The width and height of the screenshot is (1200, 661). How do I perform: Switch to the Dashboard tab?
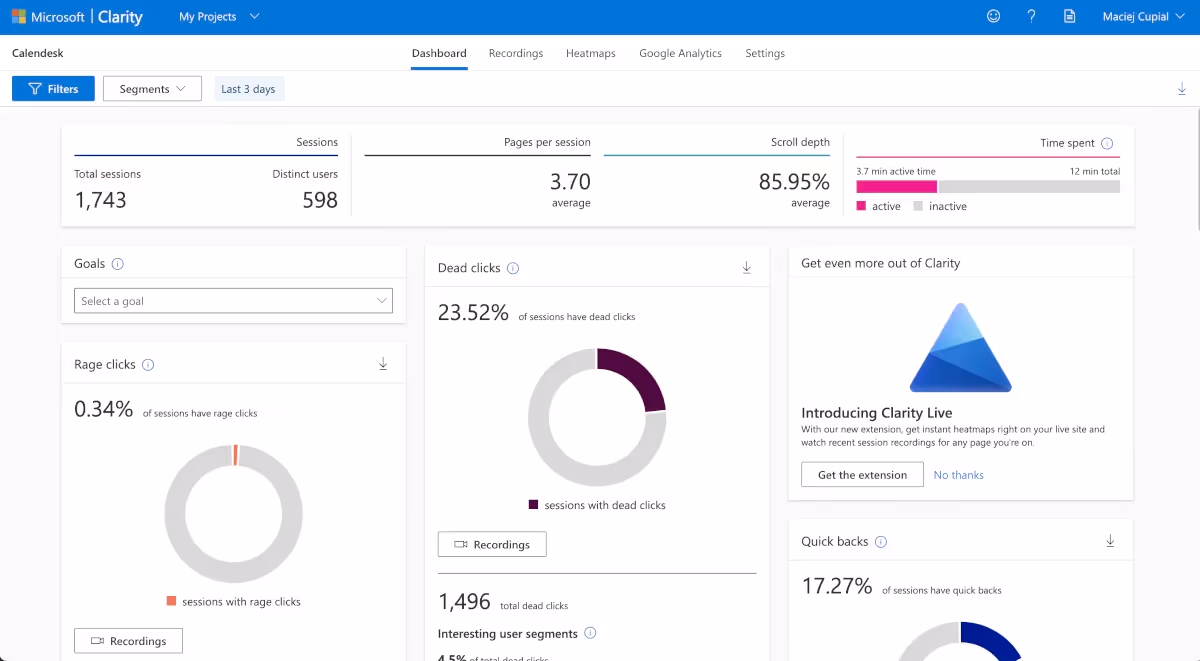(439, 53)
